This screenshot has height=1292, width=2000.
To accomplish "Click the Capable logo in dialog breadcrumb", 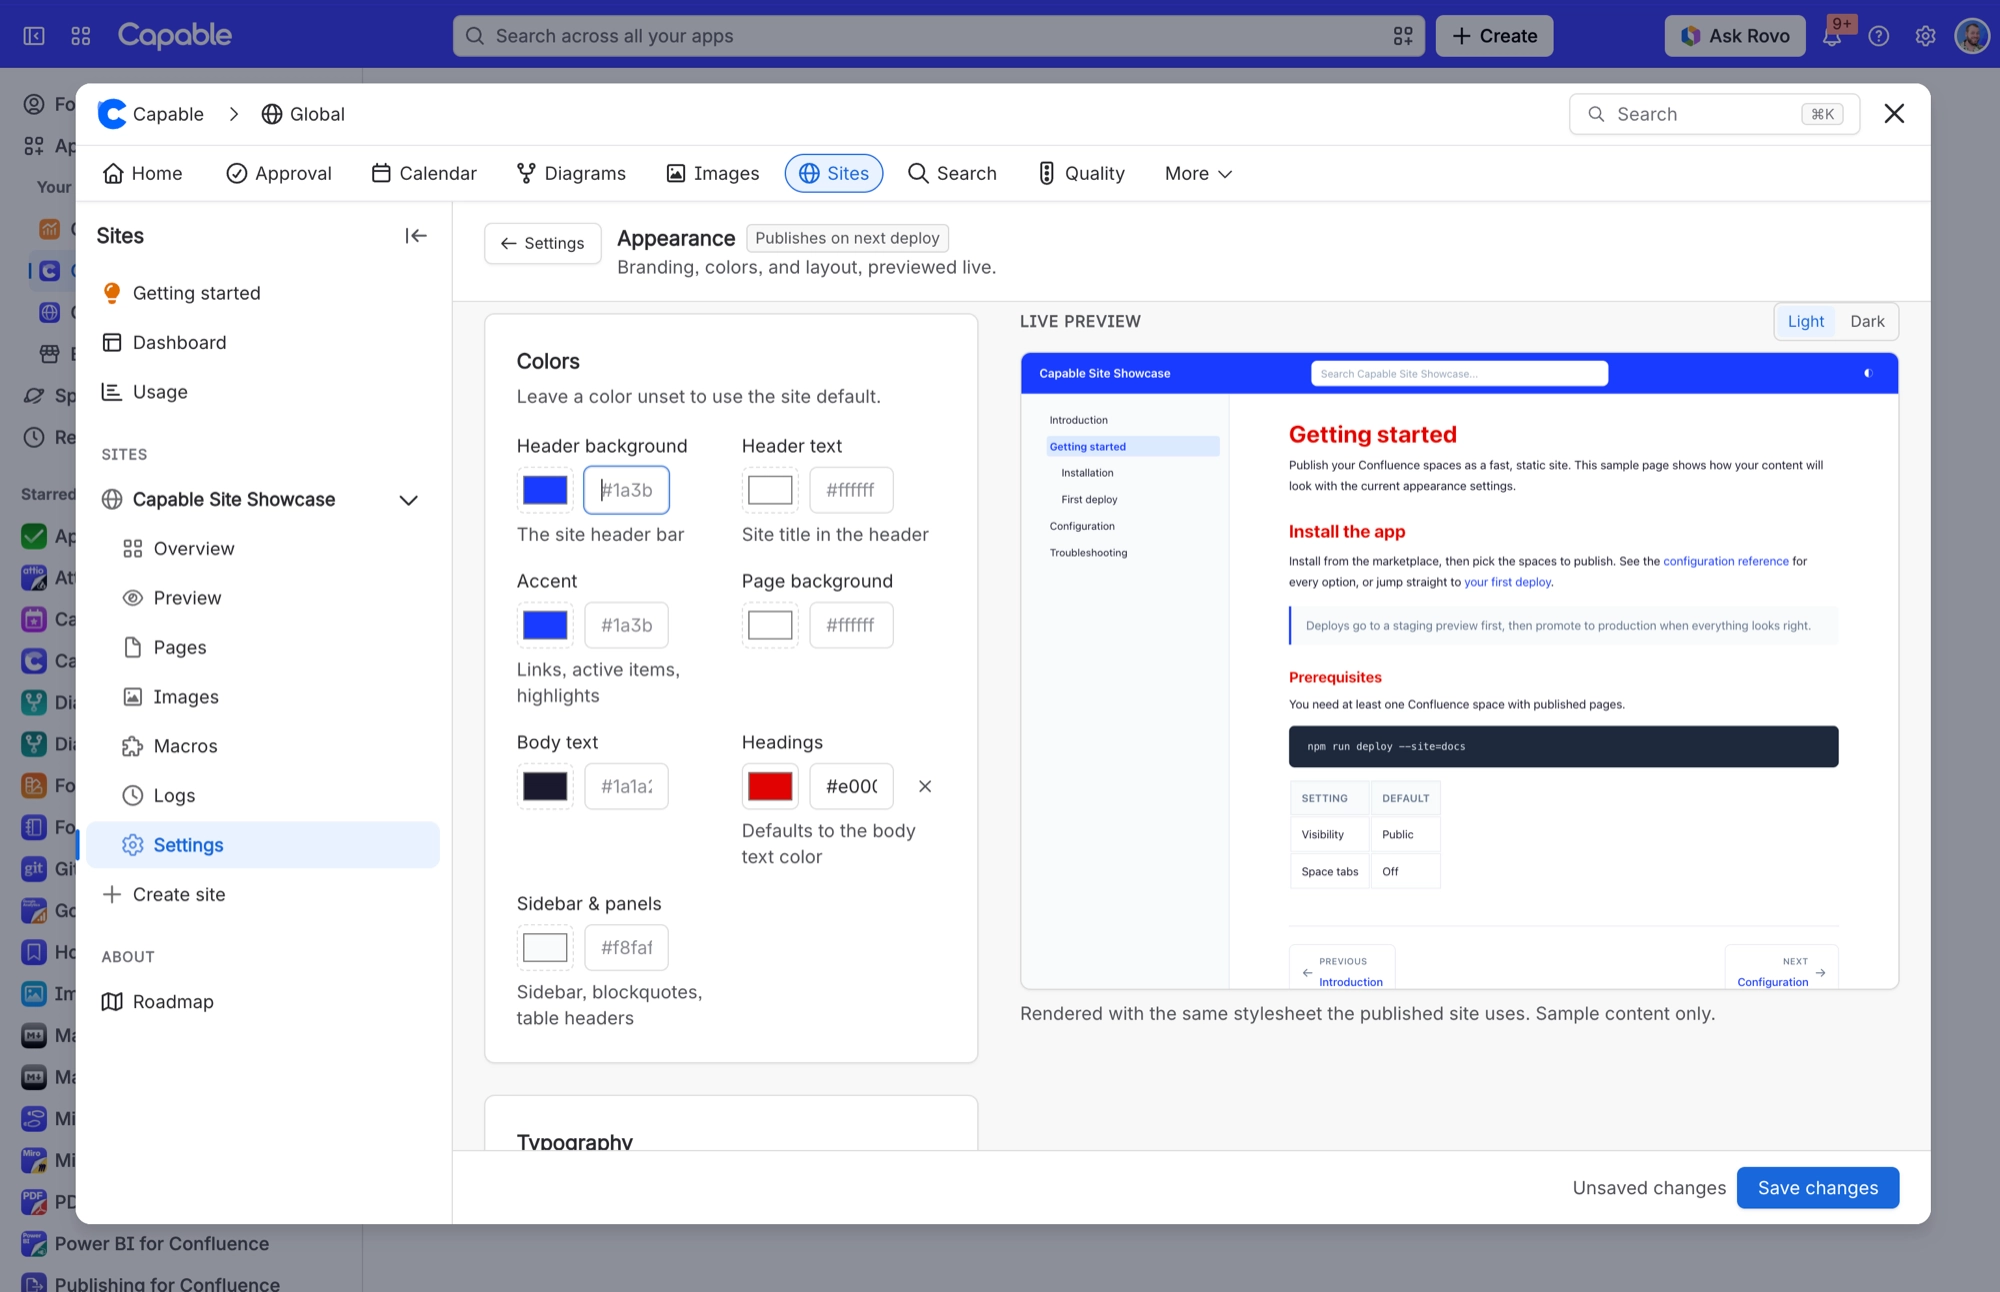I will (112, 114).
